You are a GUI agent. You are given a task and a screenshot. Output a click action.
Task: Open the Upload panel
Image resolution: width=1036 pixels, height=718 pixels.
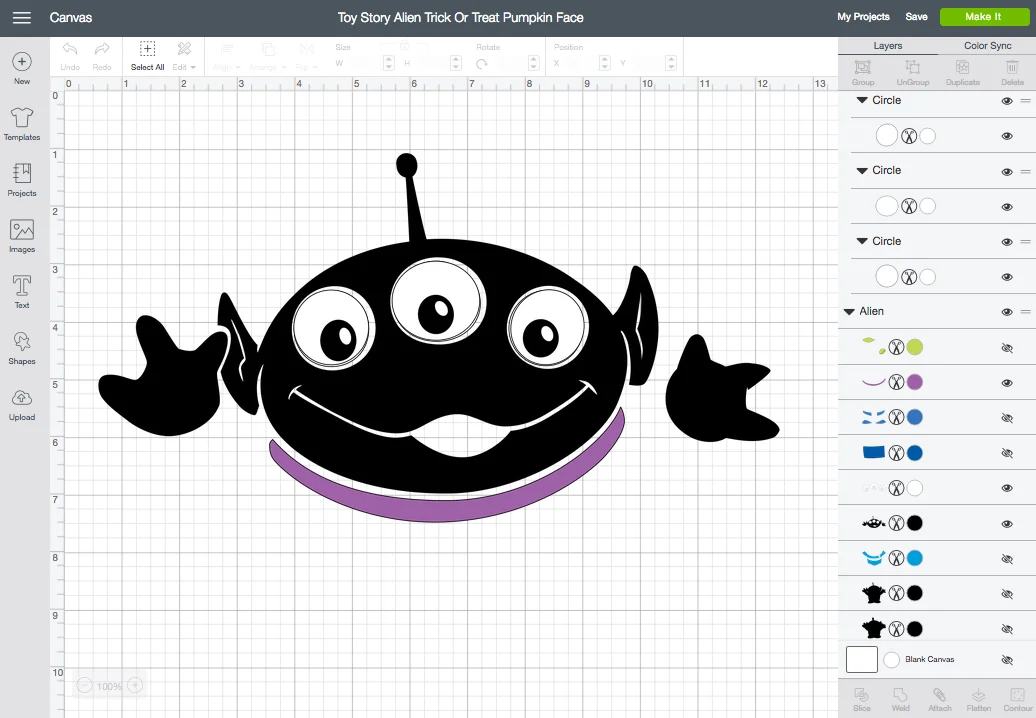point(22,404)
